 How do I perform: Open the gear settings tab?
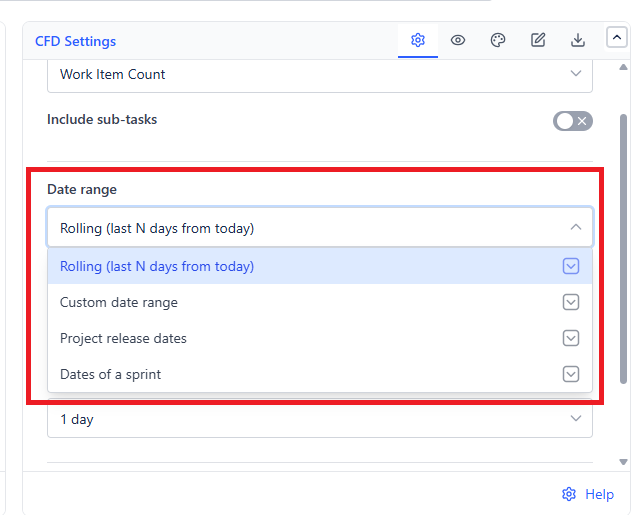[x=418, y=40]
